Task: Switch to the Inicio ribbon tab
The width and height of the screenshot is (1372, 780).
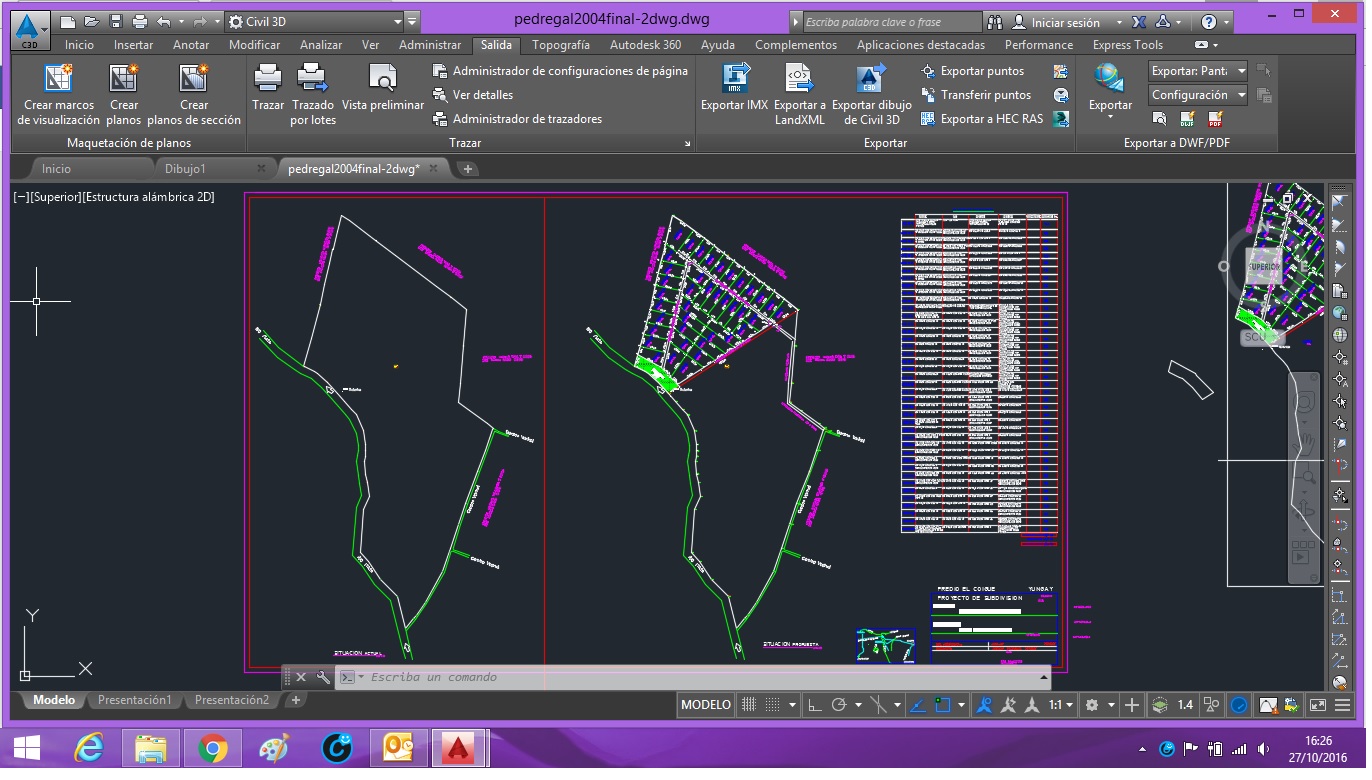Action: [x=79, y=45]
